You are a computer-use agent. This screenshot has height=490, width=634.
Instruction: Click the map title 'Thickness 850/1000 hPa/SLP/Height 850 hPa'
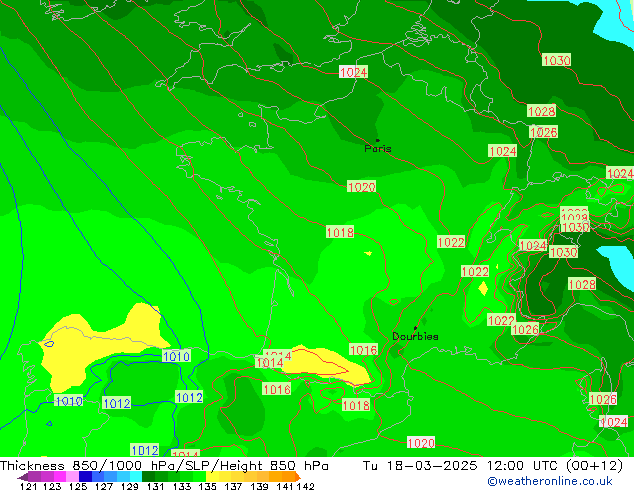[x=164, y=466]
